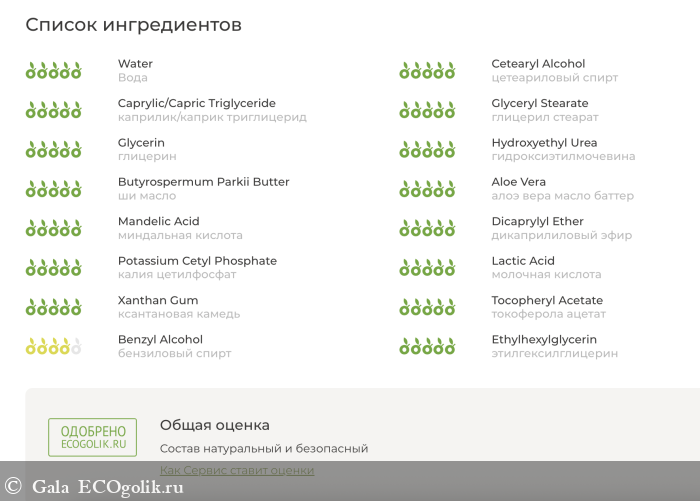Open the Hydroxyethyl Urea ingredient entry
Screen dimensions: 700x501
point(544,143)
